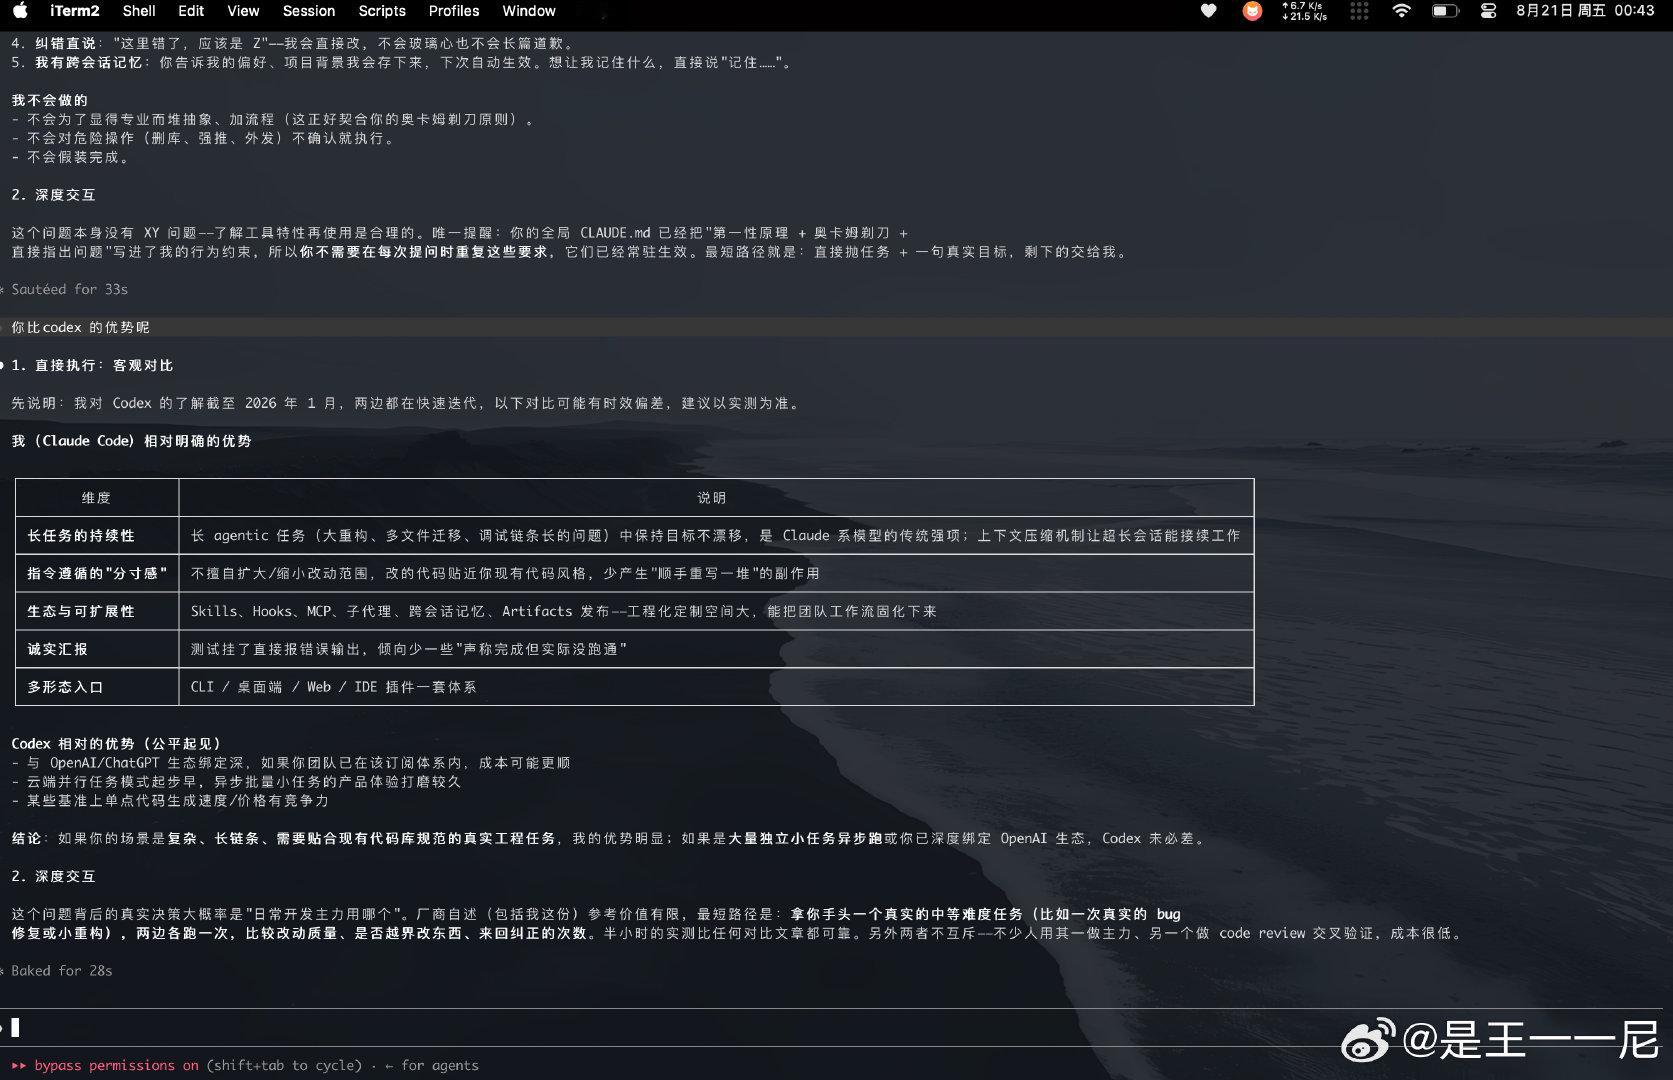The width and height of the screenshot is (1673, 1080).
Task: Open the Apple menu
Action: pyautogui.click(x=20, y=11)
